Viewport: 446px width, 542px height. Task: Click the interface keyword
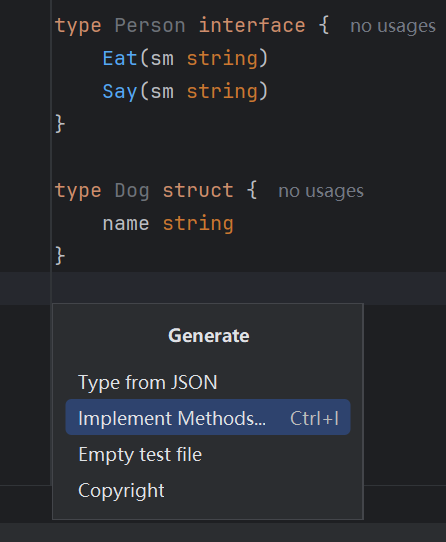[252, 26]
